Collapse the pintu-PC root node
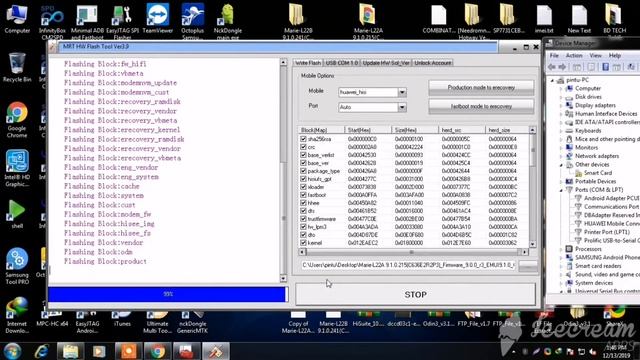 click(x=553, y=80)
